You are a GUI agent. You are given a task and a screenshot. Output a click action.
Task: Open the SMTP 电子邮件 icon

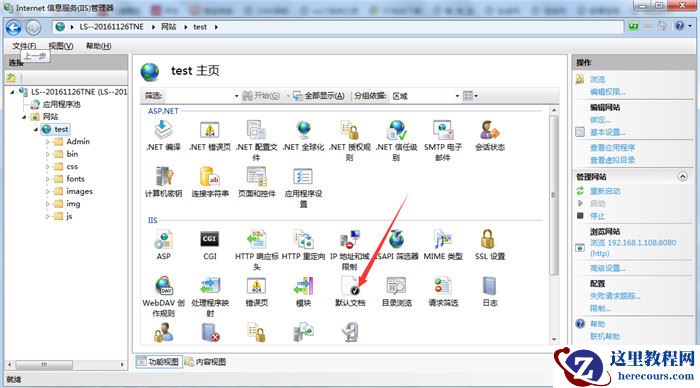coord(443,131)
